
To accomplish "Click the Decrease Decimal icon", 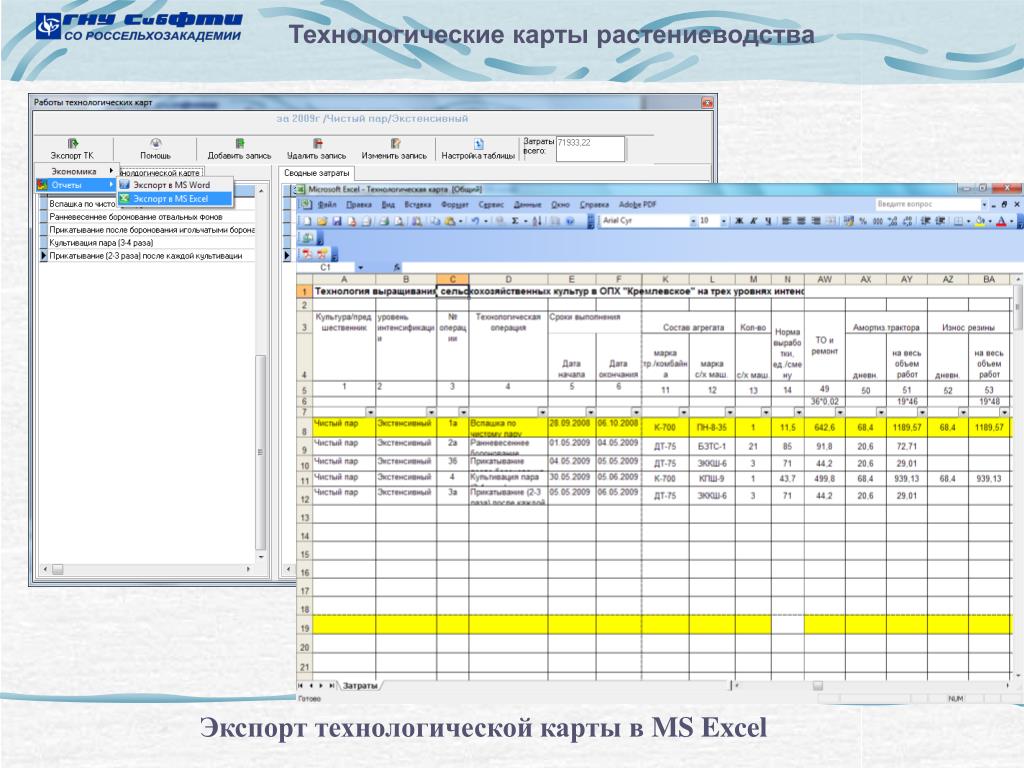I will (x=907, y=221).
